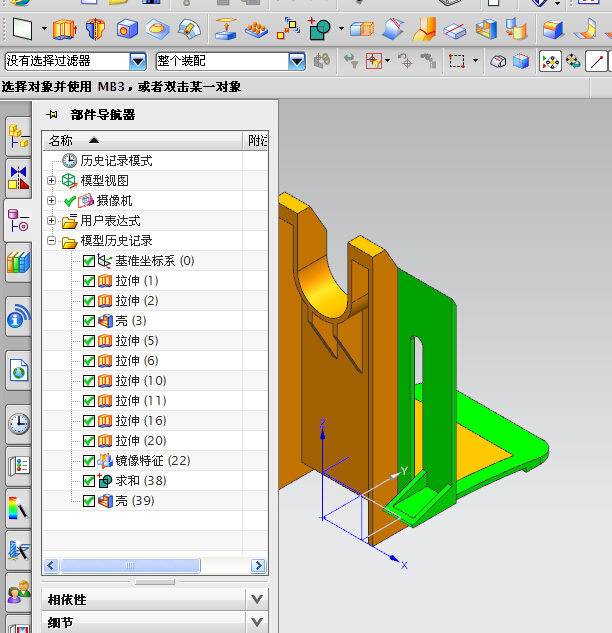The width and height of the screenshot is (612, 633).
Task: Open the Constraint Navigator sidebar tab
Action: [x=18, y=178]
